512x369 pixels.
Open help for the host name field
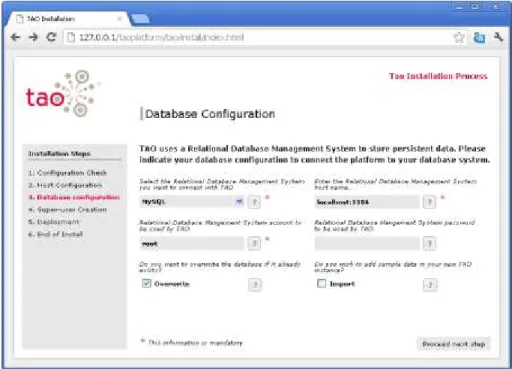[429, 202]
